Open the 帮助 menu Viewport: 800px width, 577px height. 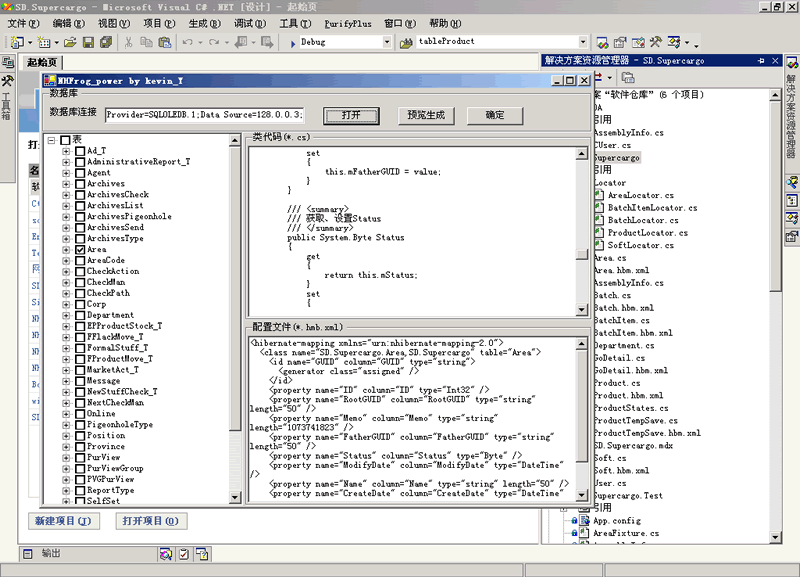click(445, 23)
